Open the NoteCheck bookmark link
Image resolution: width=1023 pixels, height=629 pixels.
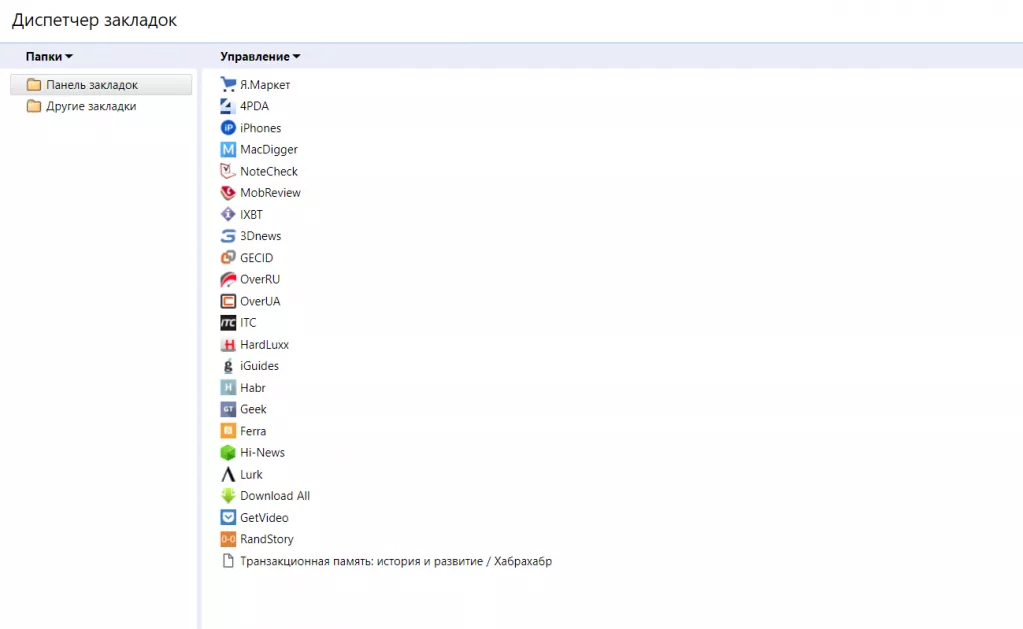tap(267, 171)
